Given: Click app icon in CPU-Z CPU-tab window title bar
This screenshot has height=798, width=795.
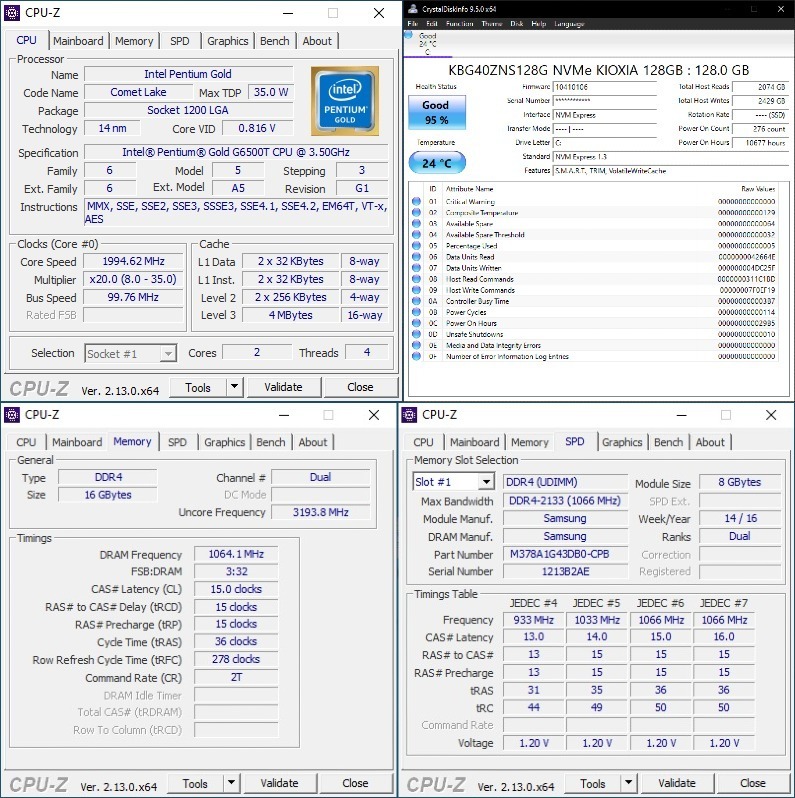Looking at the screenshot, I should (12, 13).
